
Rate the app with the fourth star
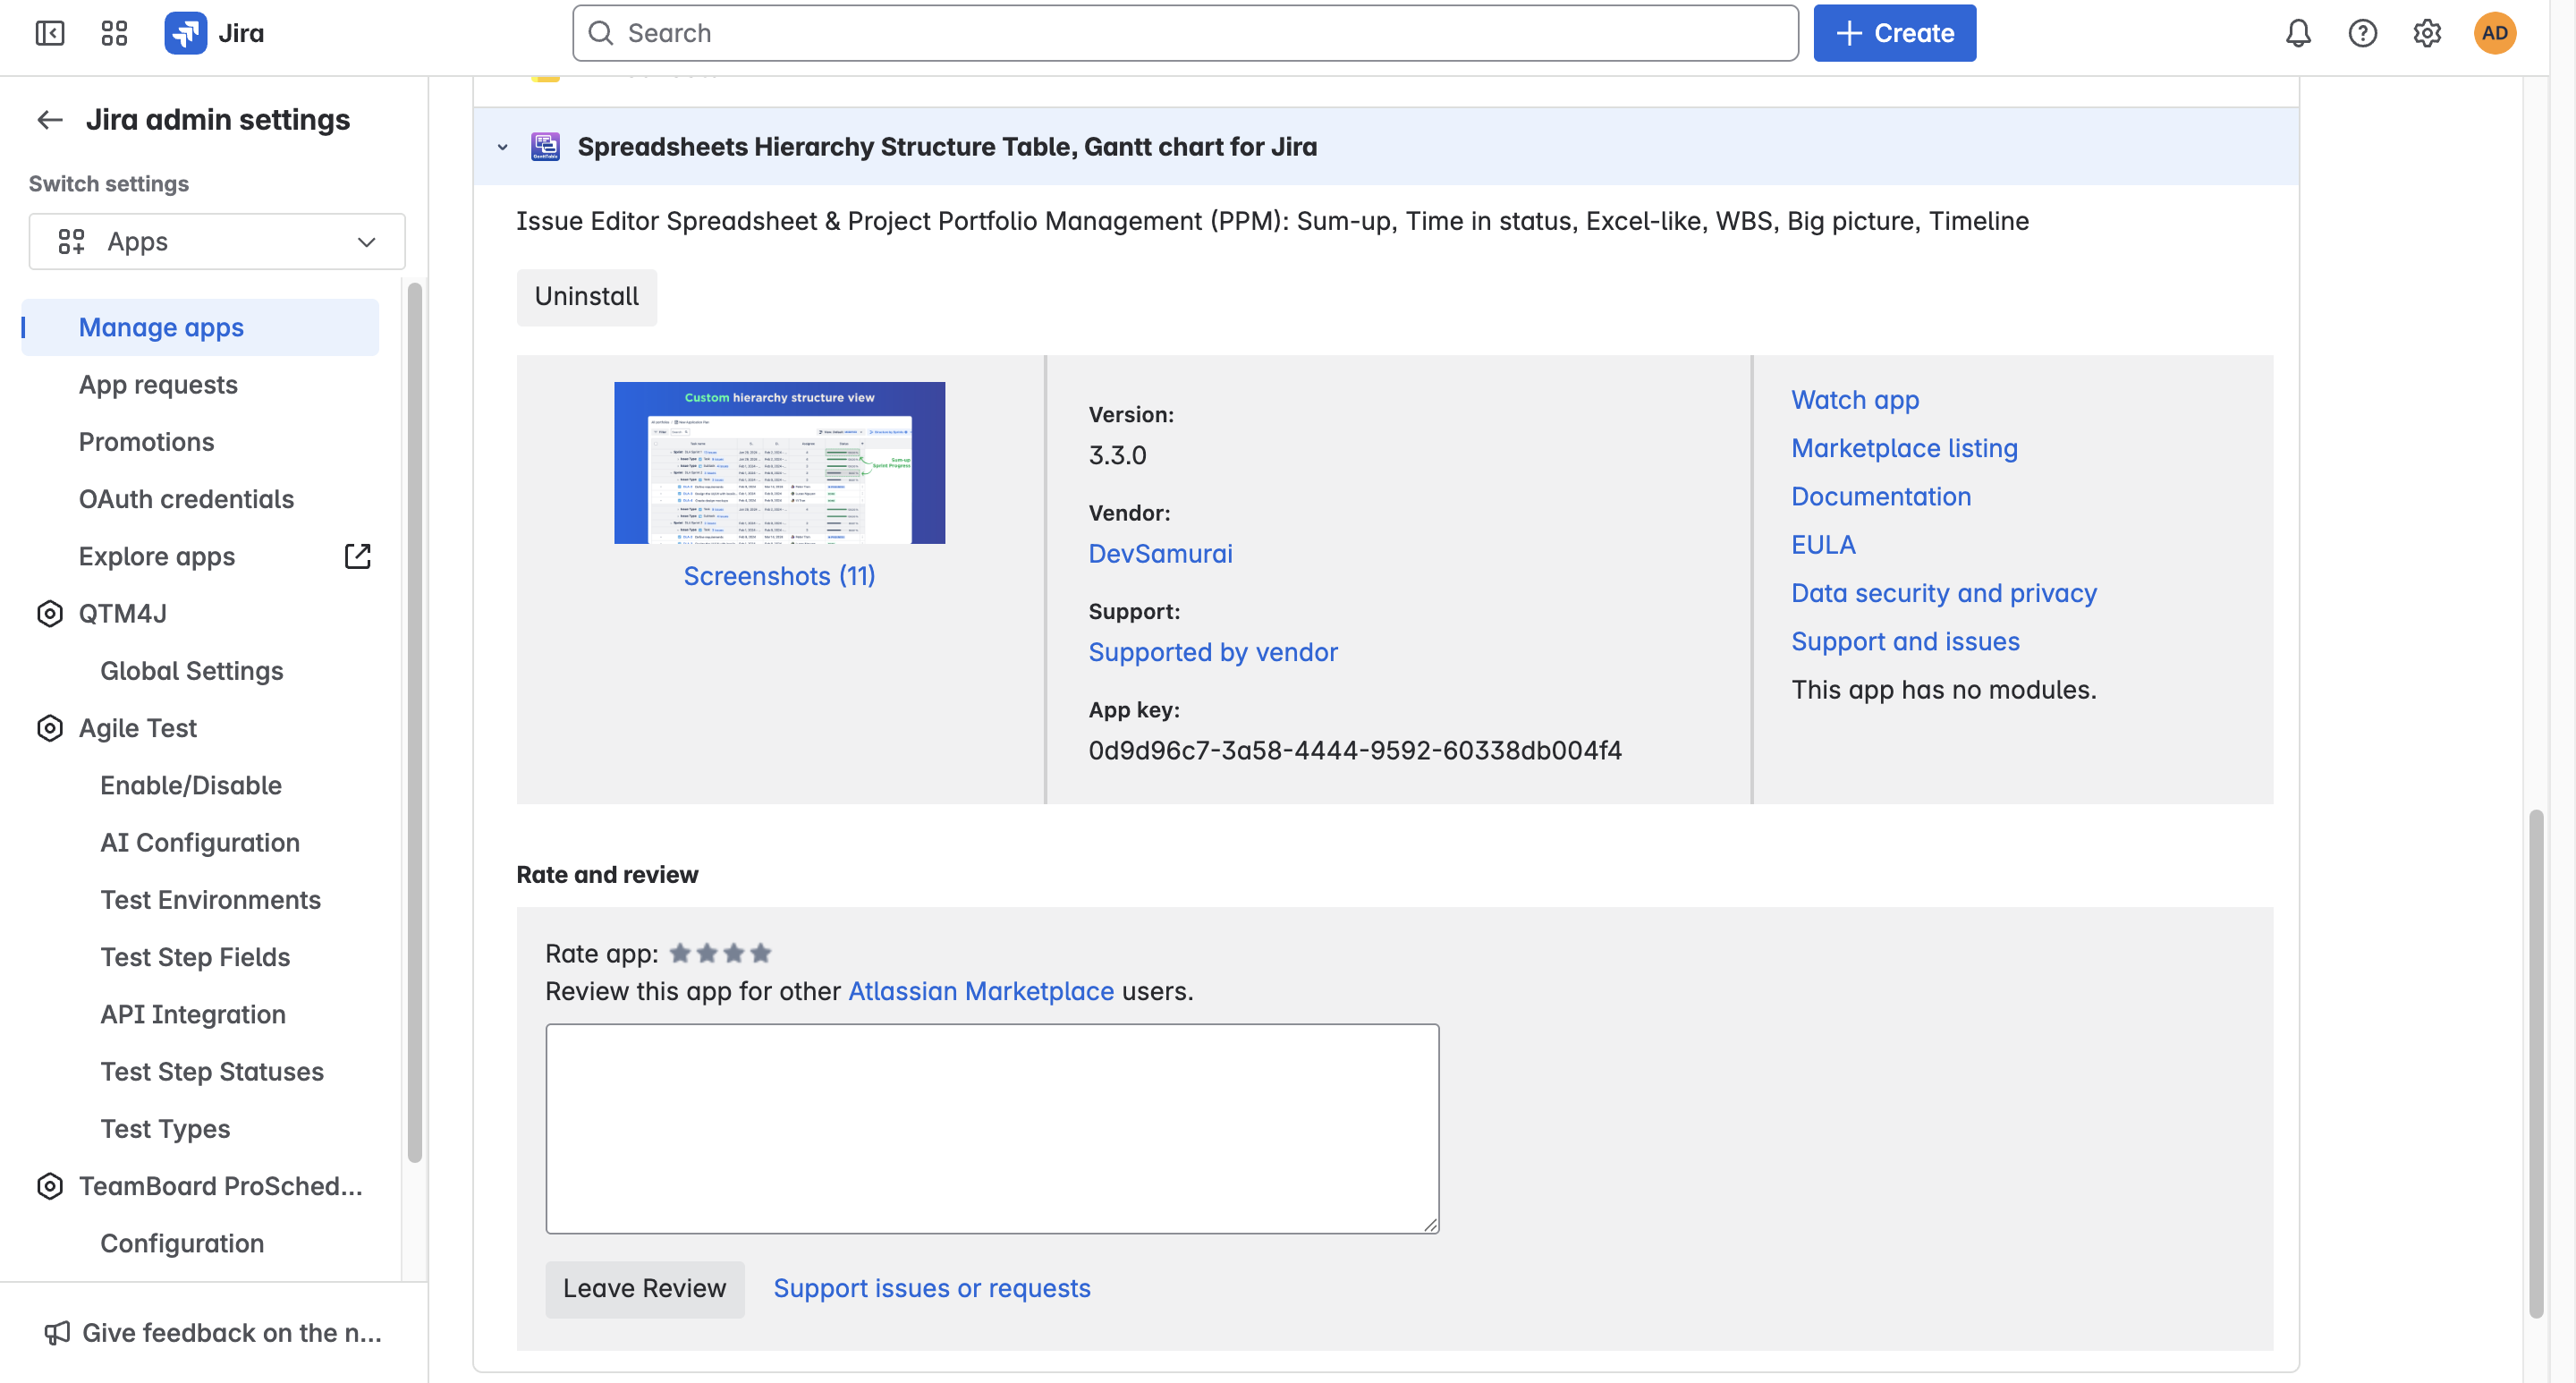(761, 953)
